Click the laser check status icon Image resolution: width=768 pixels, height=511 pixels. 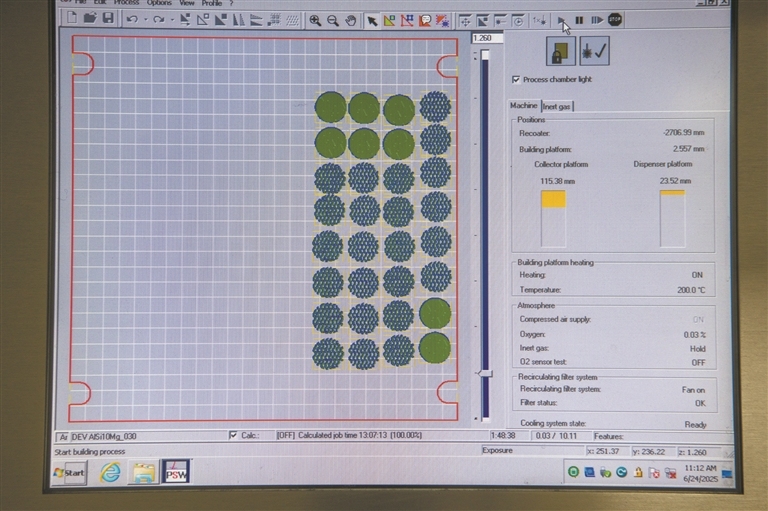point(594,51)
